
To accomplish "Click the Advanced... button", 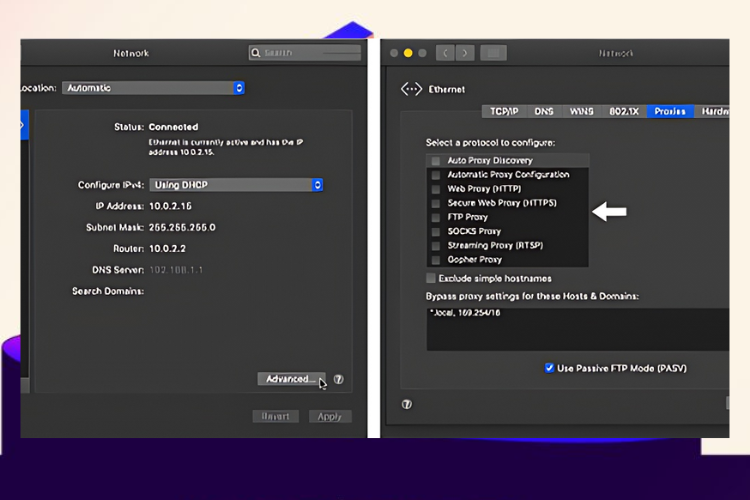I will click(291, 379).
